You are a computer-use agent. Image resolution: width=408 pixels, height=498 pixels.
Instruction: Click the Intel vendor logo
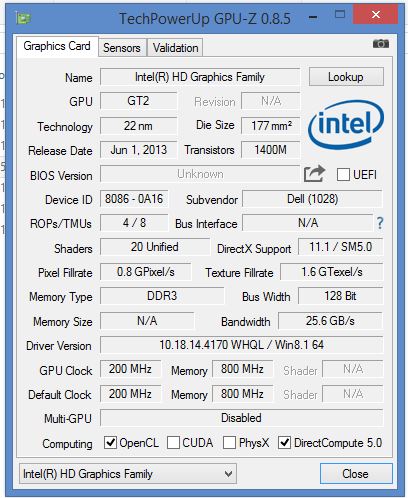tap(346, 125)
